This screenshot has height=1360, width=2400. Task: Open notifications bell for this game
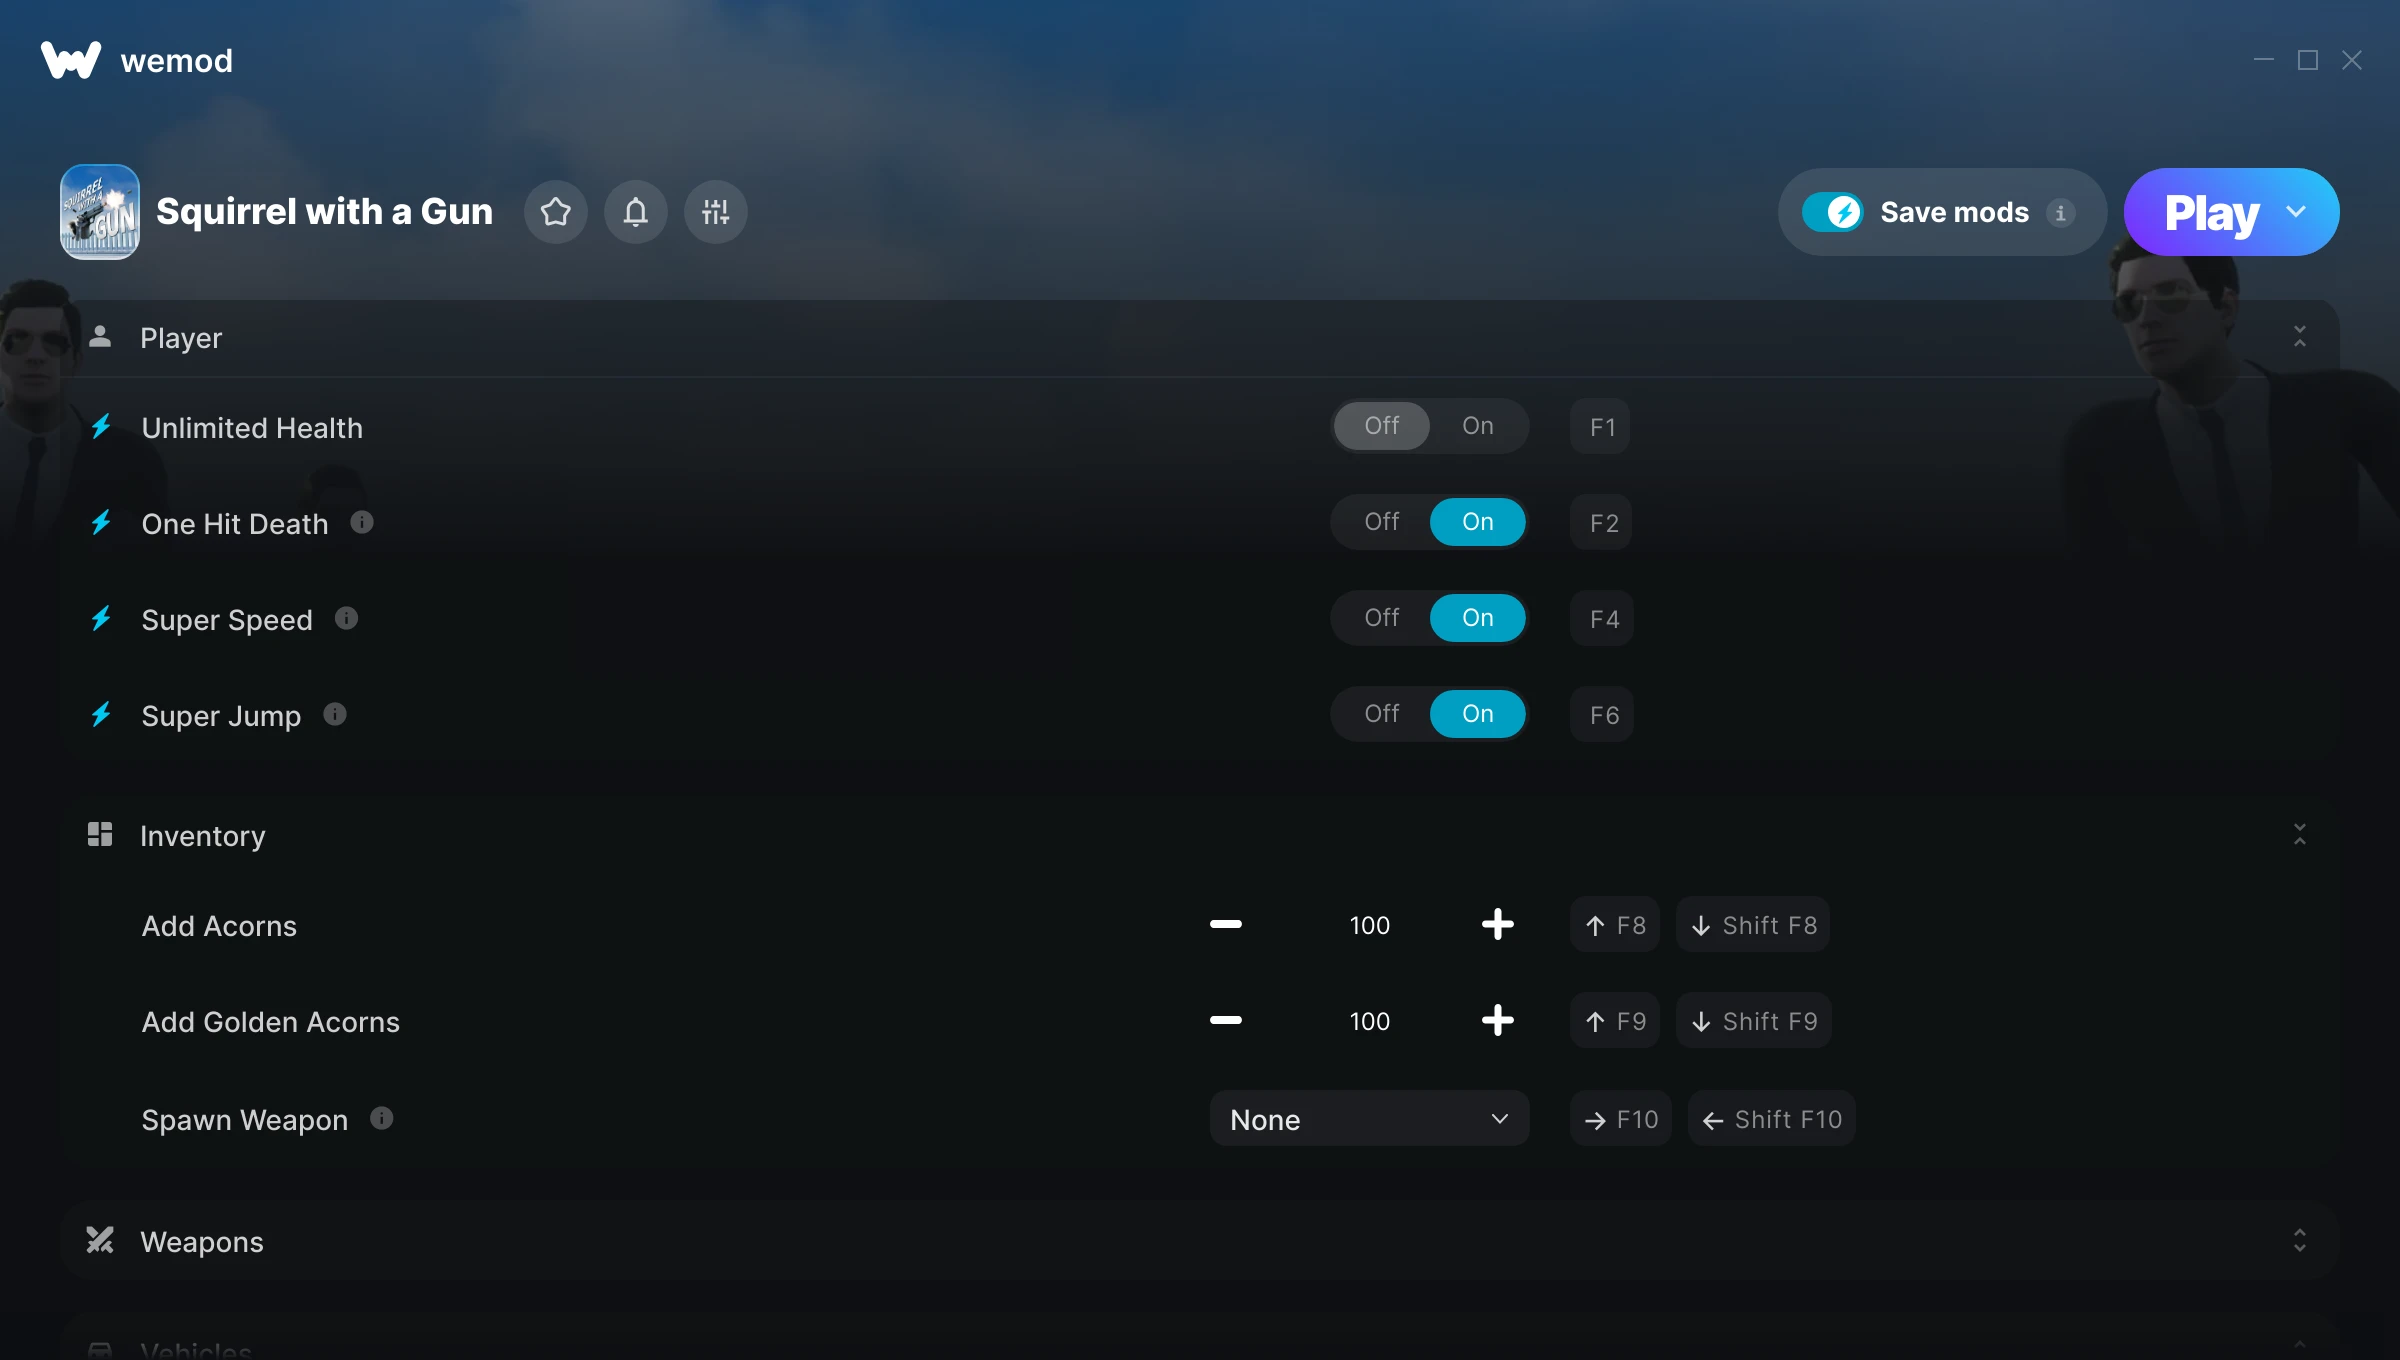coord(636,212)
